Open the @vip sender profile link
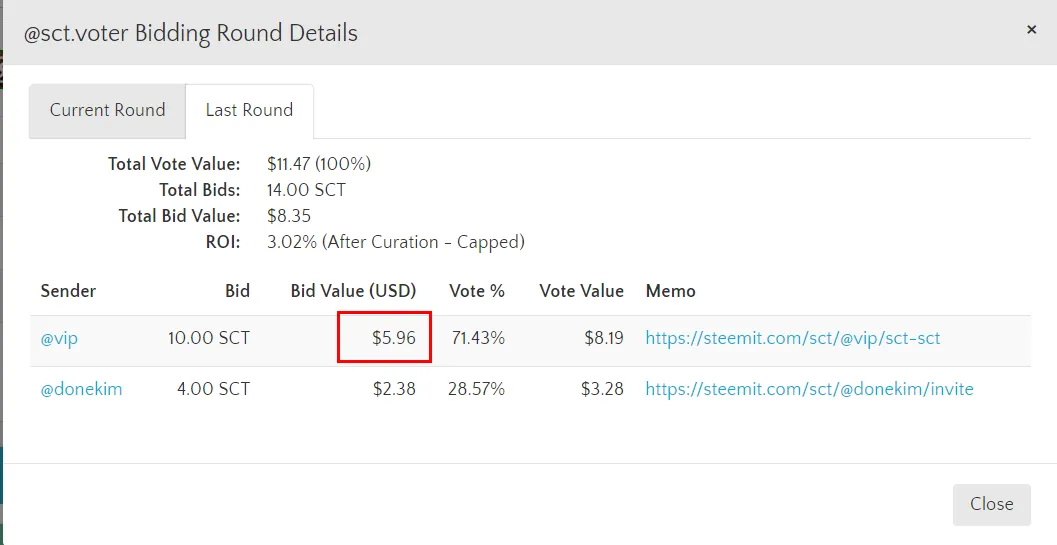 59,338
